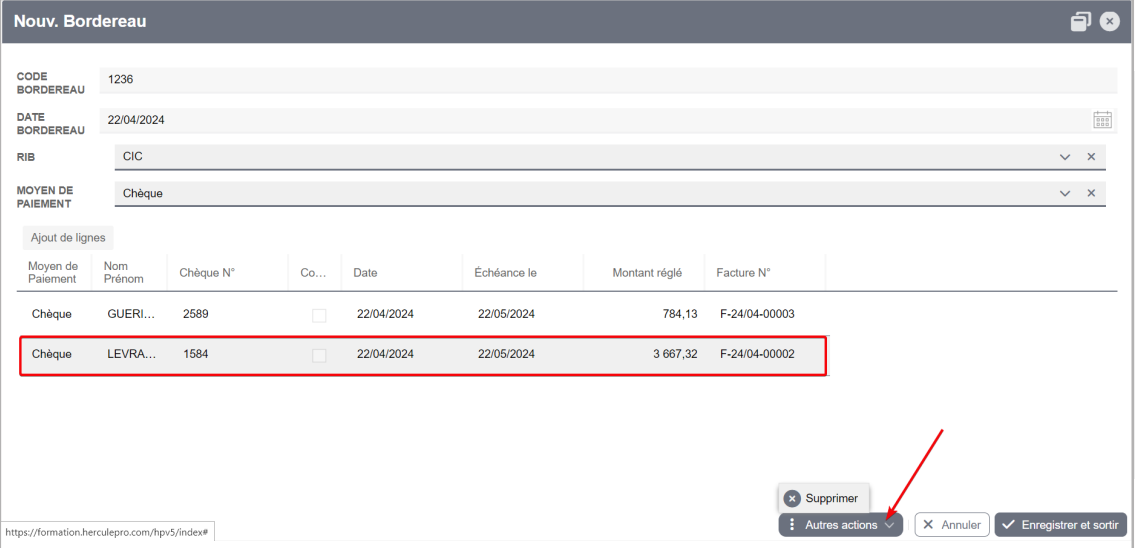
Task: Click the three-dot icon on Autres actions
Action: coord(792,525)
